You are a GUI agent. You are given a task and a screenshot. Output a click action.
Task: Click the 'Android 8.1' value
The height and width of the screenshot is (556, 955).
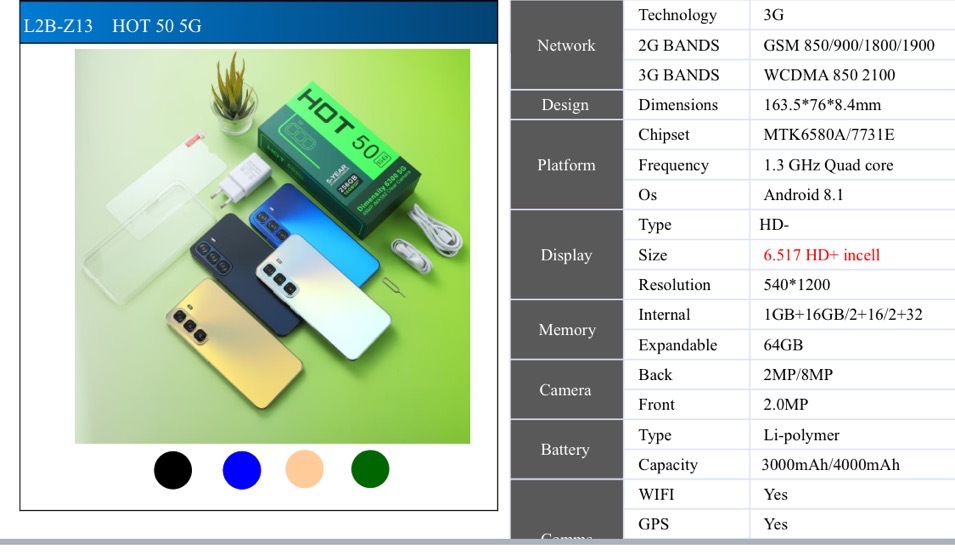click(x=803, y=195)
